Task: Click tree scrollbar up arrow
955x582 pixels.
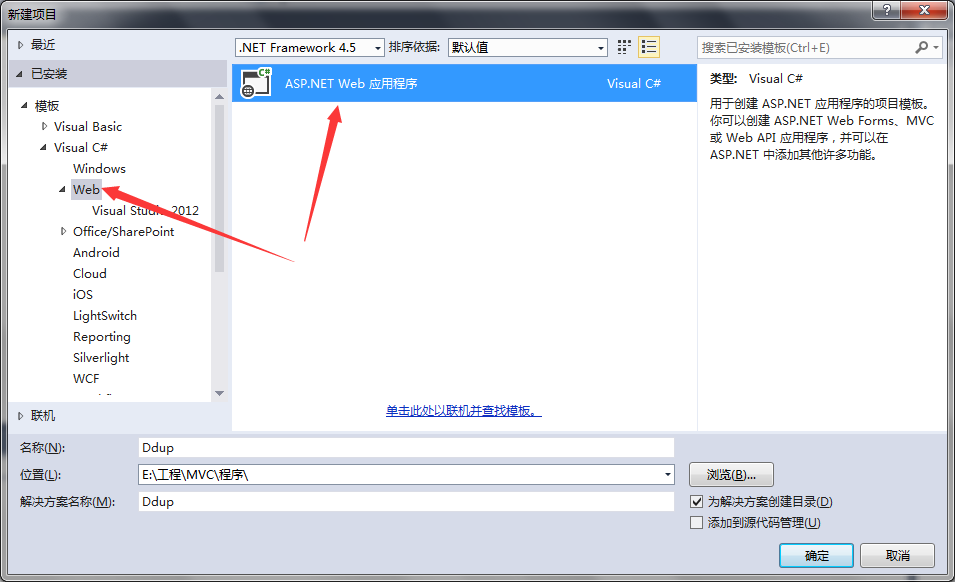Action: point(219,97)
